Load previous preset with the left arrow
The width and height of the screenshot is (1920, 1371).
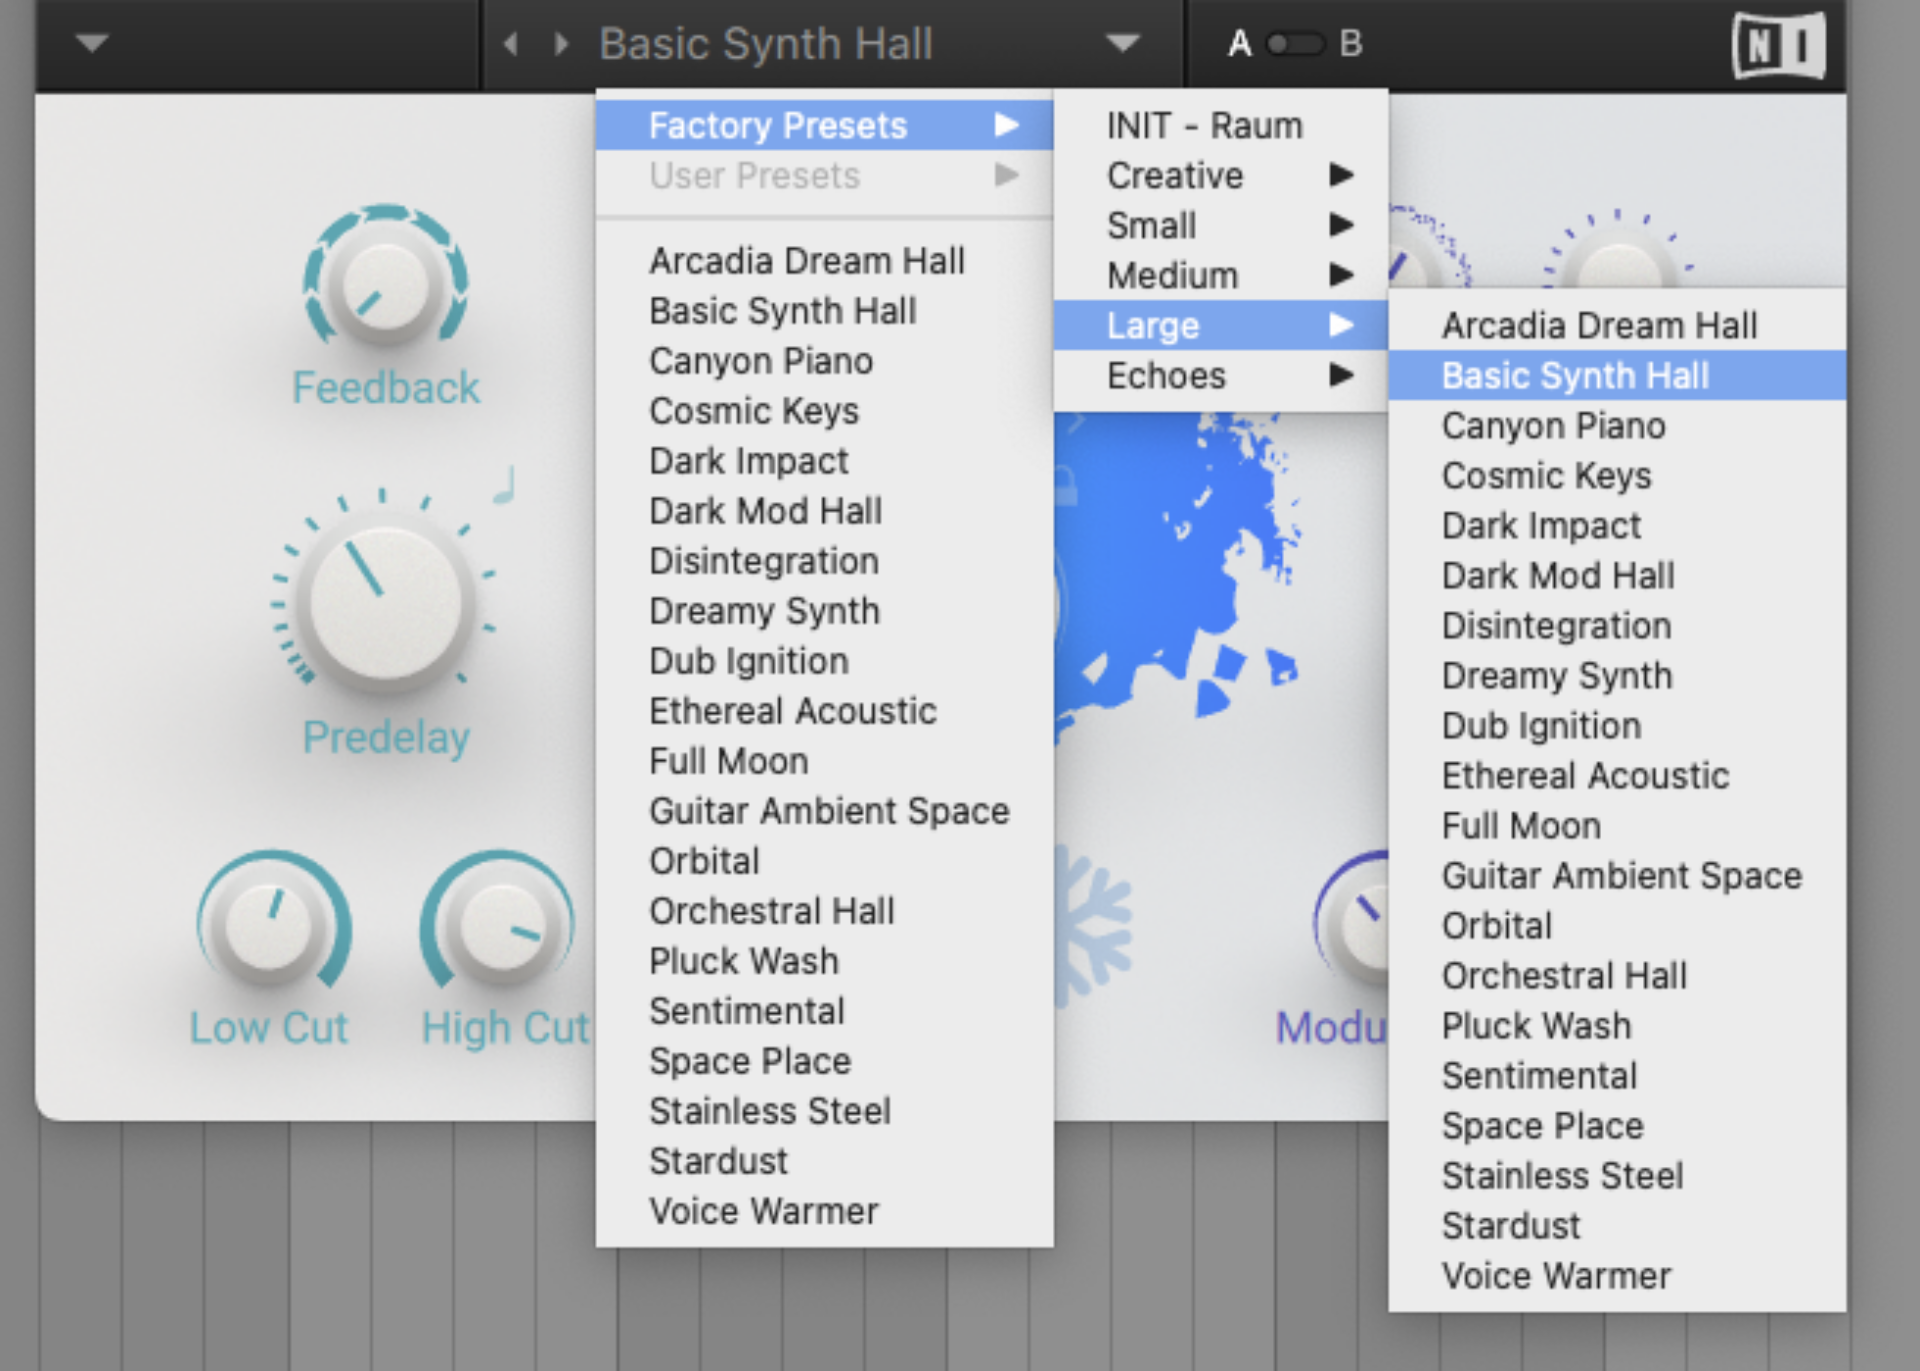[x=510, y=43]
